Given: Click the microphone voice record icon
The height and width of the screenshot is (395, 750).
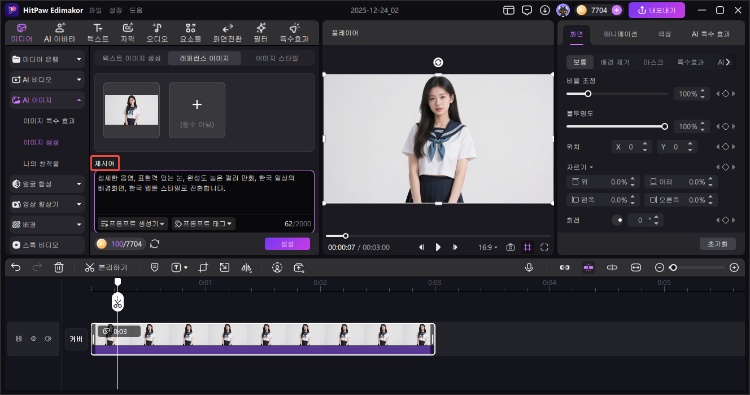Looking at the screenshot, I should point(529,267).
